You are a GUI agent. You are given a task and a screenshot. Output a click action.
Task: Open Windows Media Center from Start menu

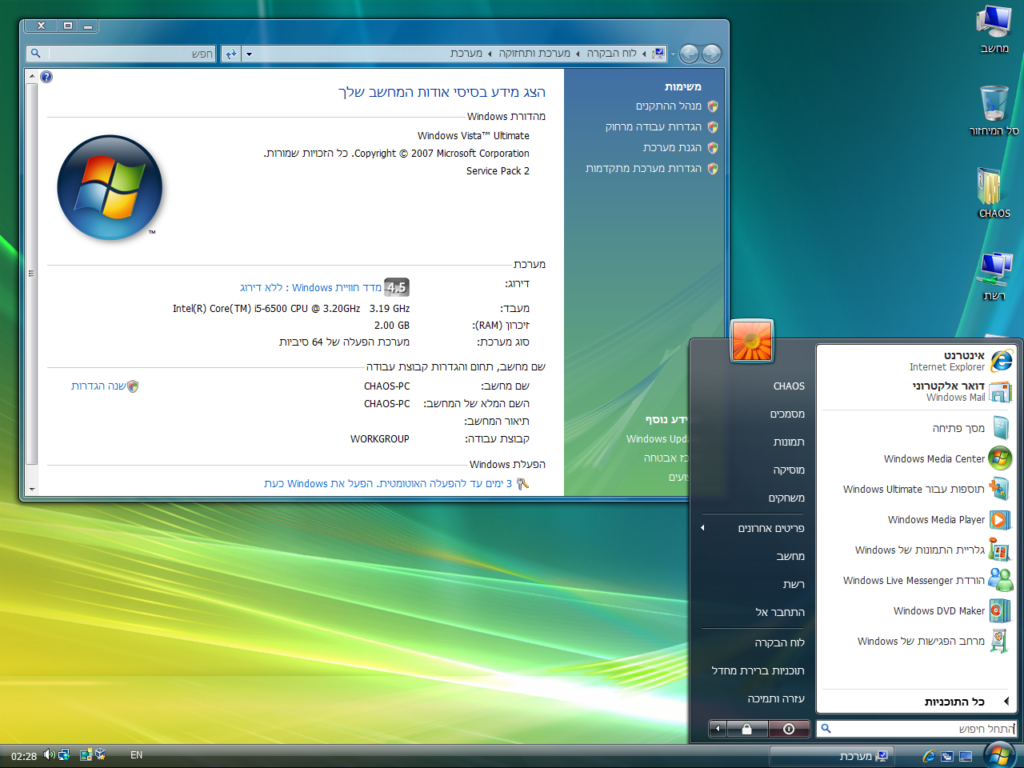click(x=916, y=458)
